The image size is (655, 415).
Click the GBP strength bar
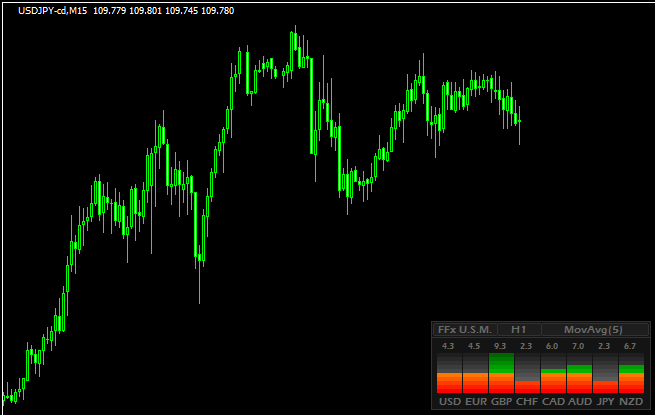click(x=501, y=373)
